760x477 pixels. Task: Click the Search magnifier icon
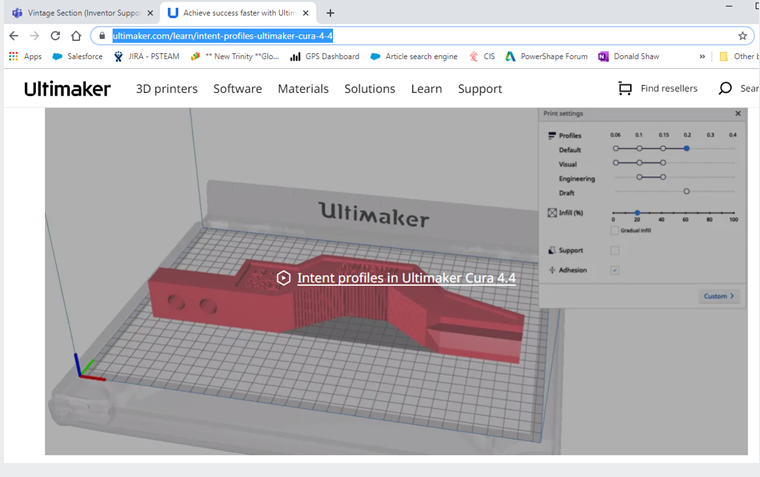[x=725, y=88]
